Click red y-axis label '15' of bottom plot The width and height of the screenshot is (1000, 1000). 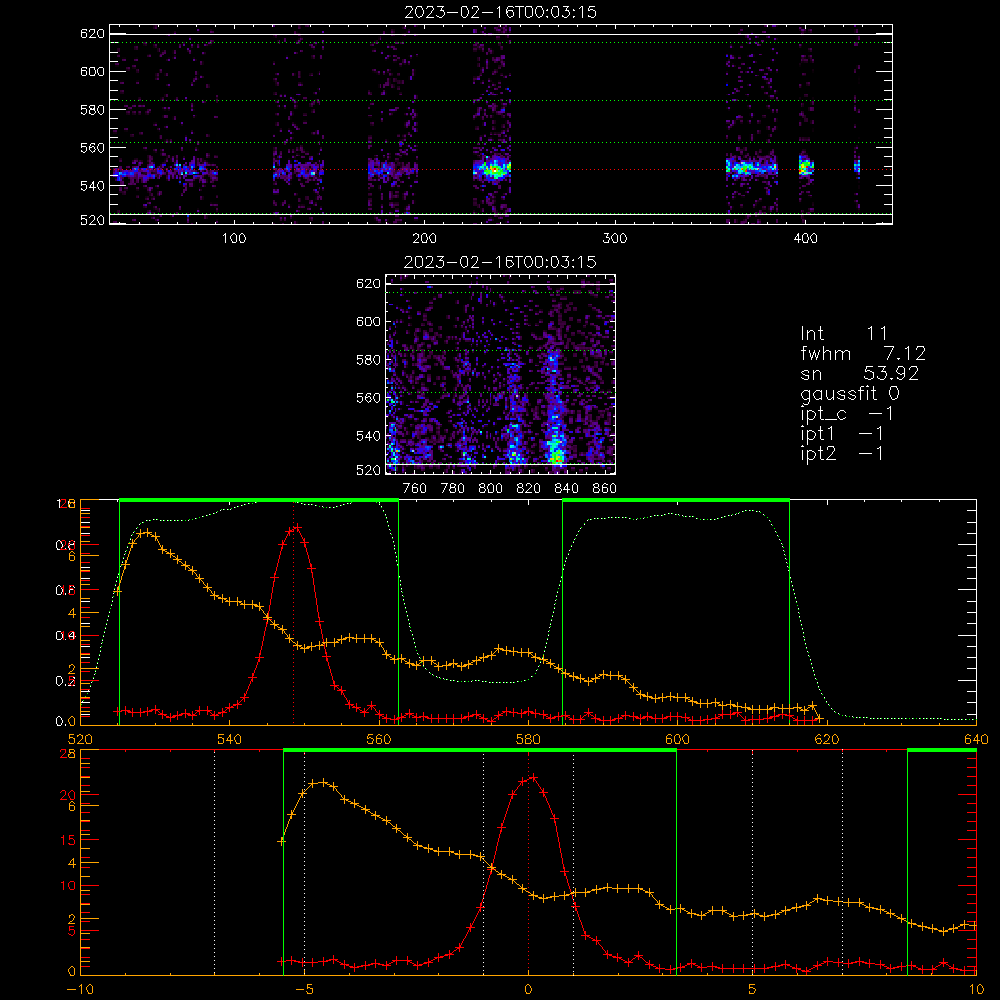click(x=67, y=840)
